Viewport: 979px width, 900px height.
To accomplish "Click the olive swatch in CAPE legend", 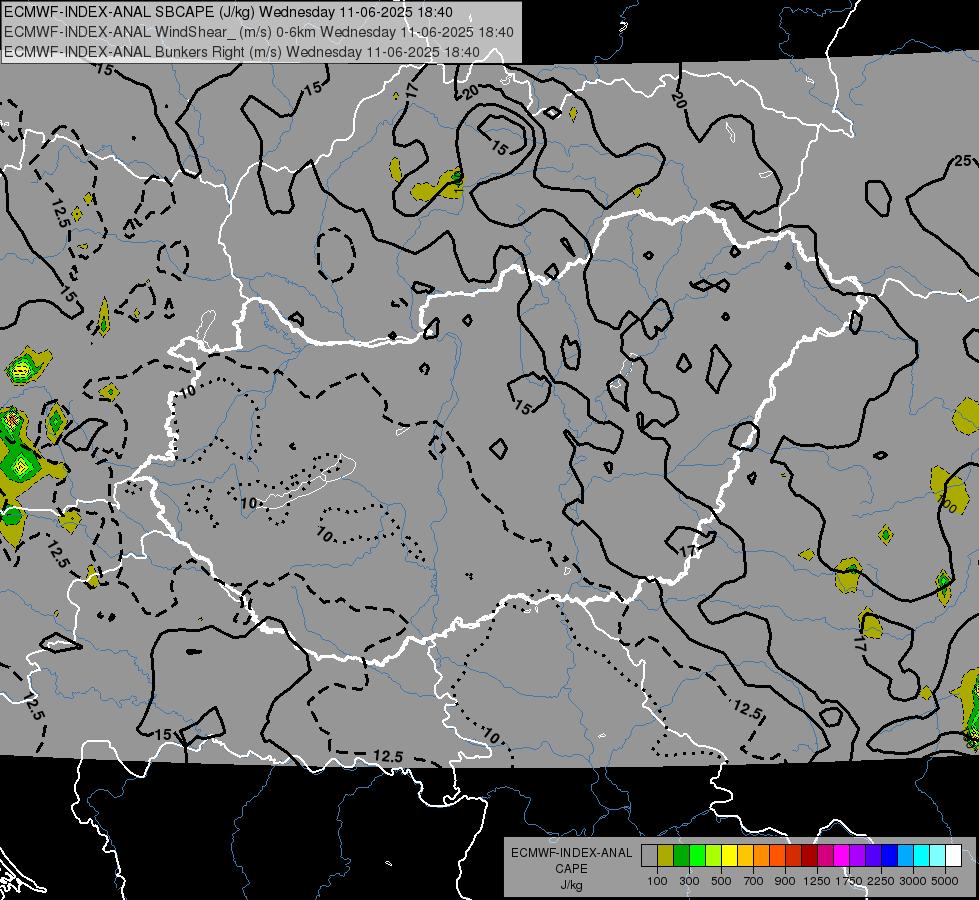I will pyautogui.click(x=666, y=856).
